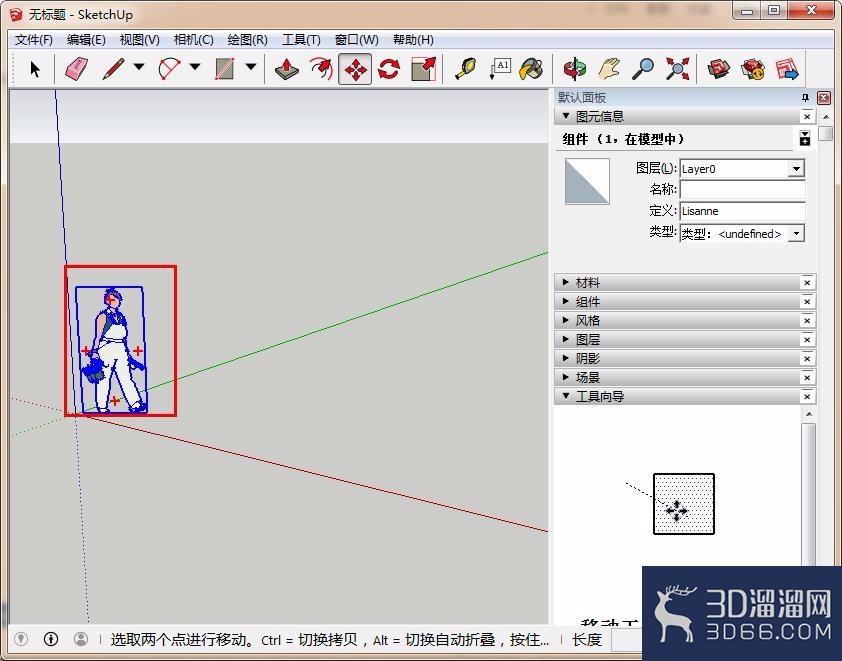The height and width of the screenshot is (661, 842).
Task: Click the Lisanne figure component
Action: [114, 350]
